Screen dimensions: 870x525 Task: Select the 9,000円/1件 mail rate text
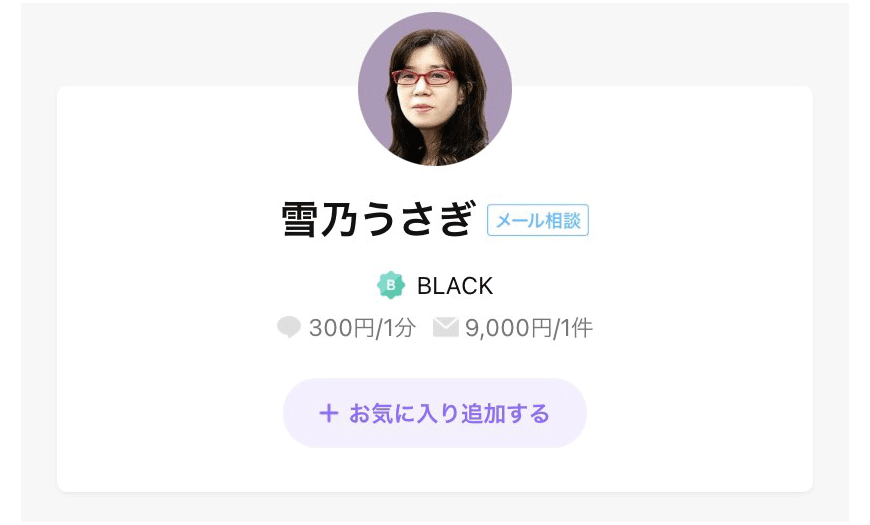click(529, 328)
